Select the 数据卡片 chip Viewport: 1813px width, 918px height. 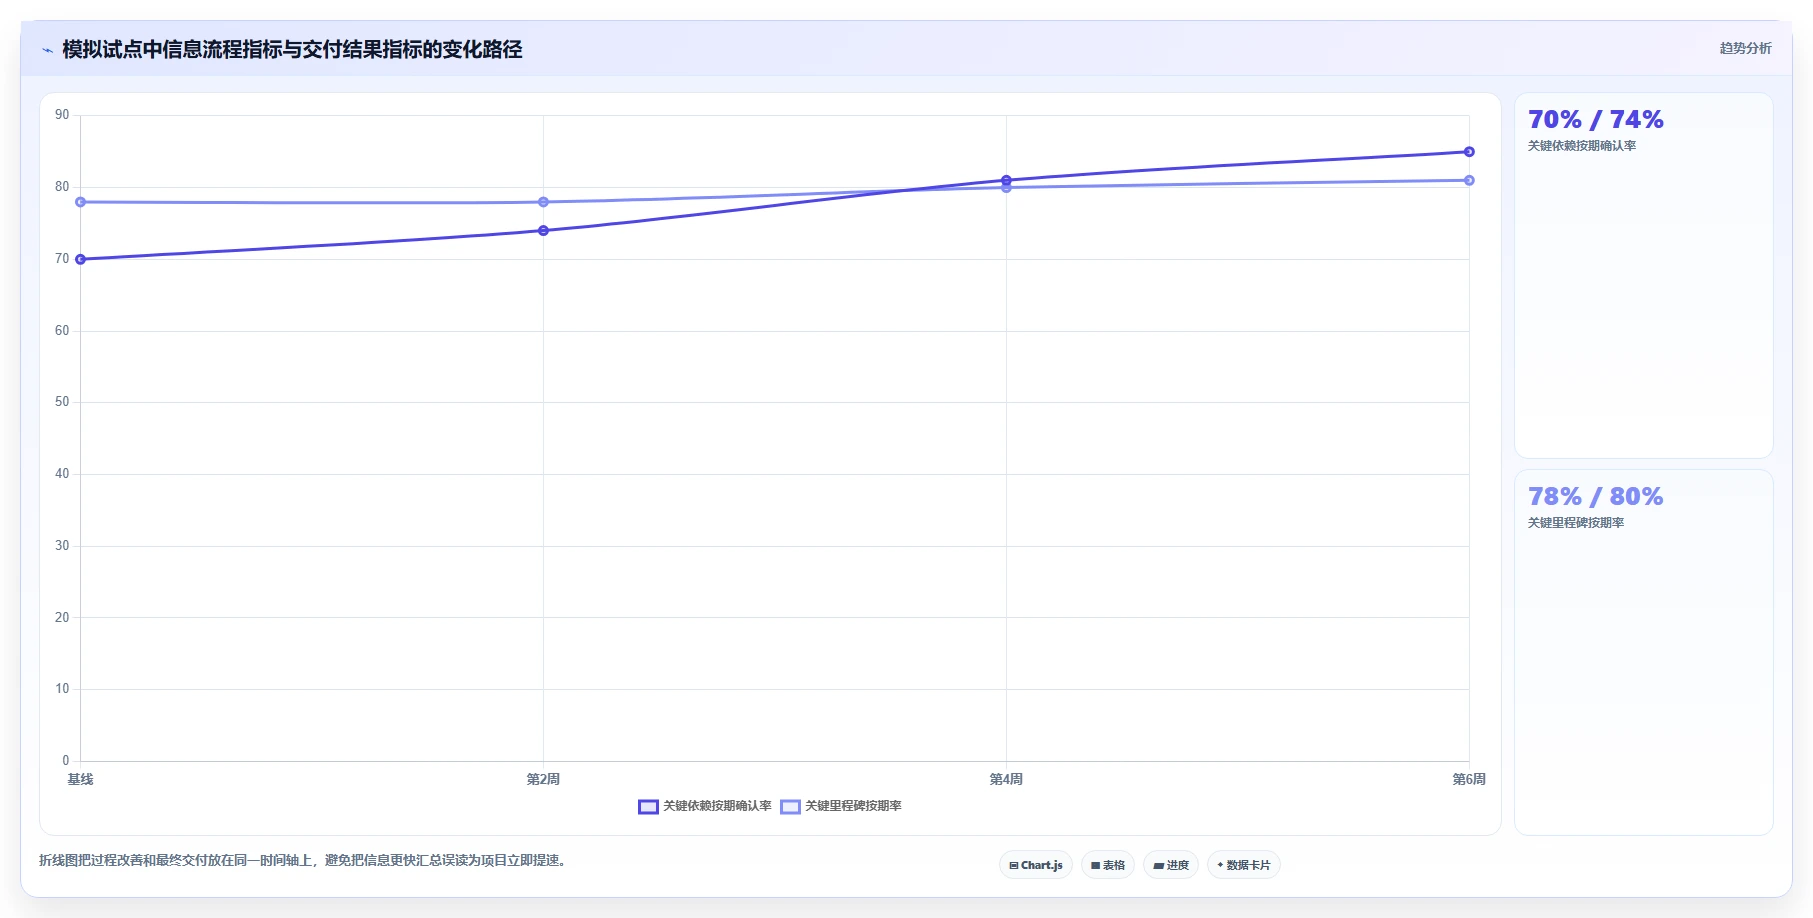pos(1244,865)
